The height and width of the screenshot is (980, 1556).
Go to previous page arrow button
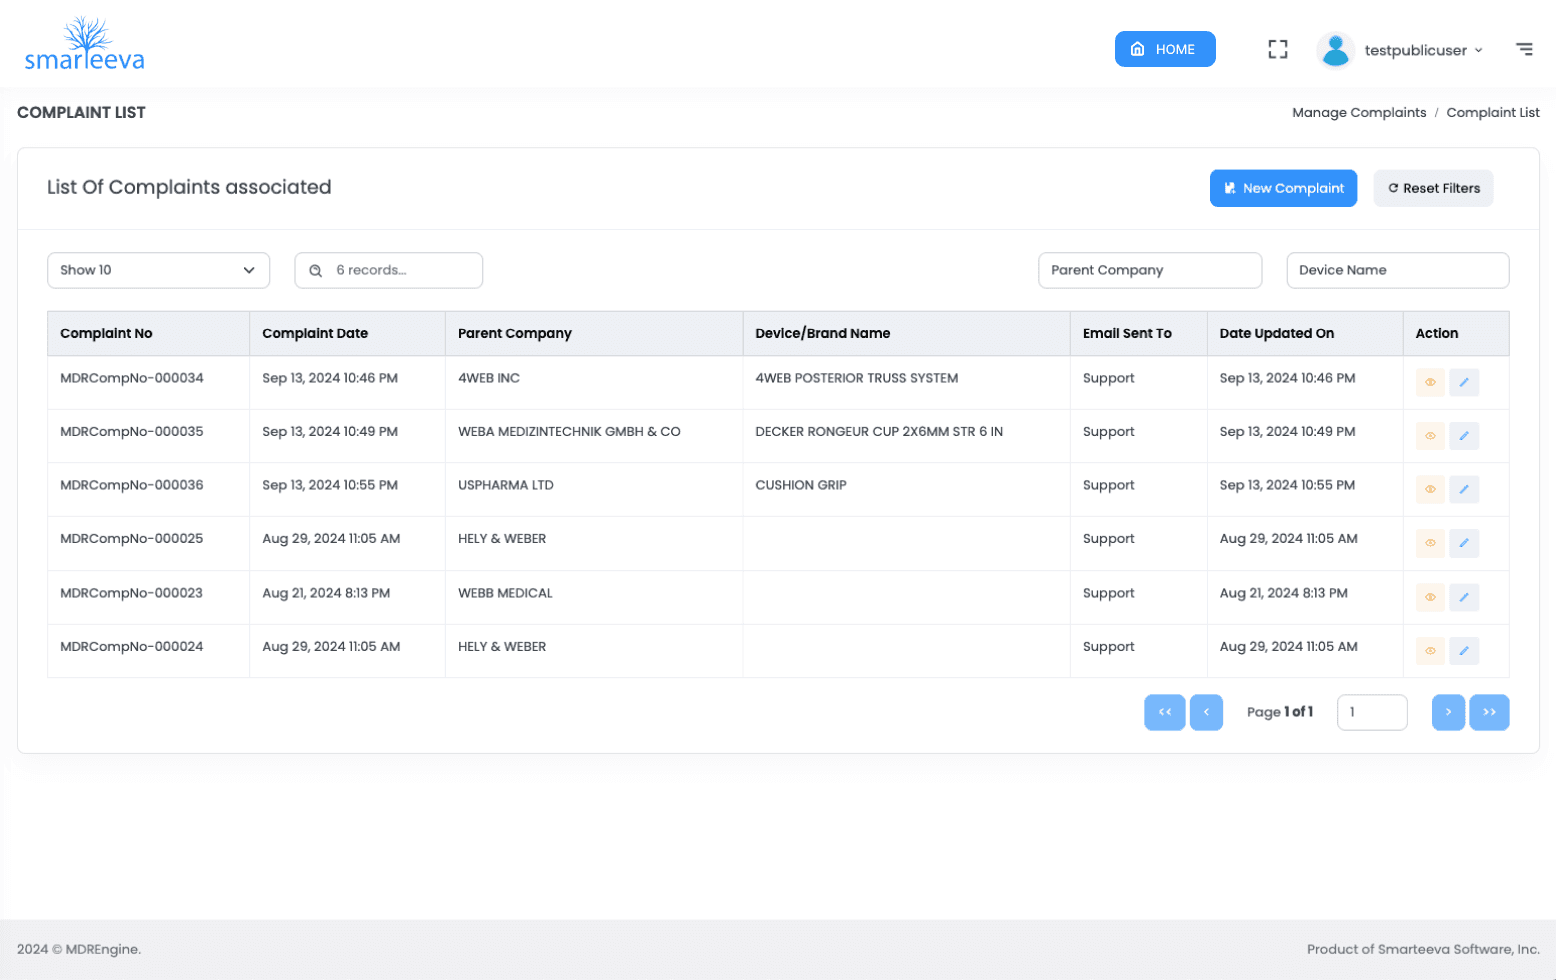1206,712
